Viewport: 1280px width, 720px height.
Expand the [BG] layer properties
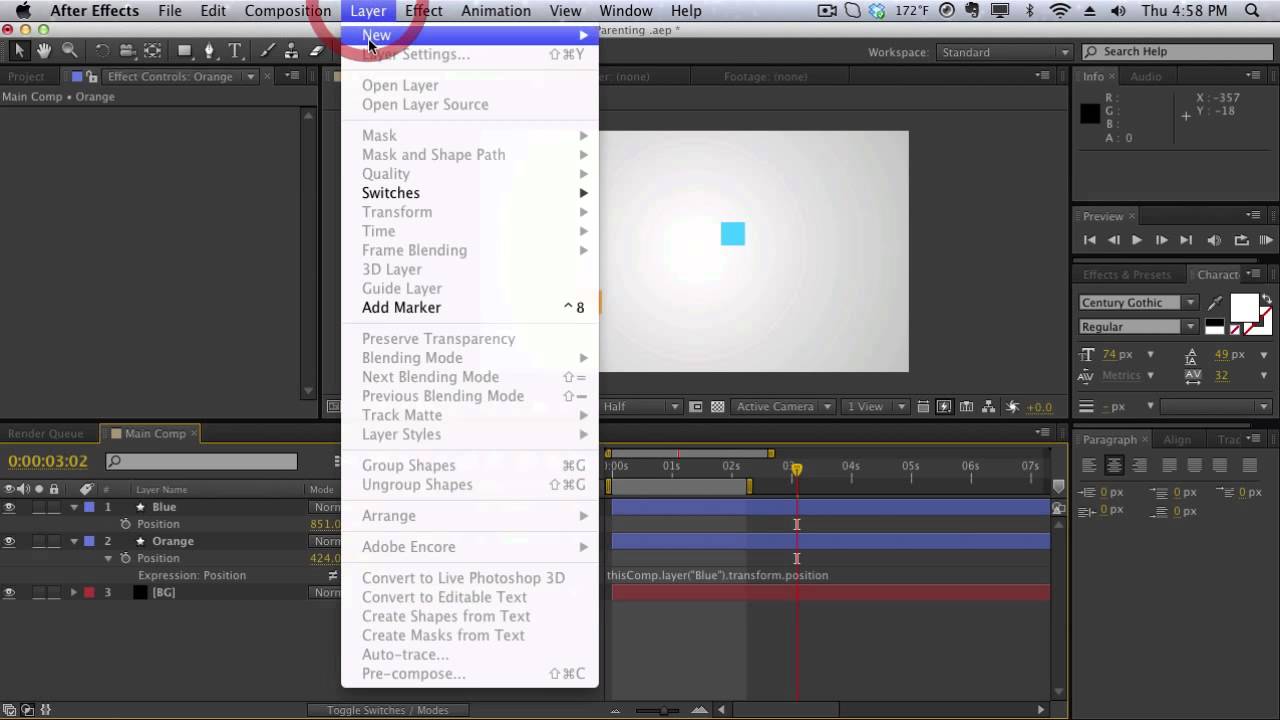(73, 592)
